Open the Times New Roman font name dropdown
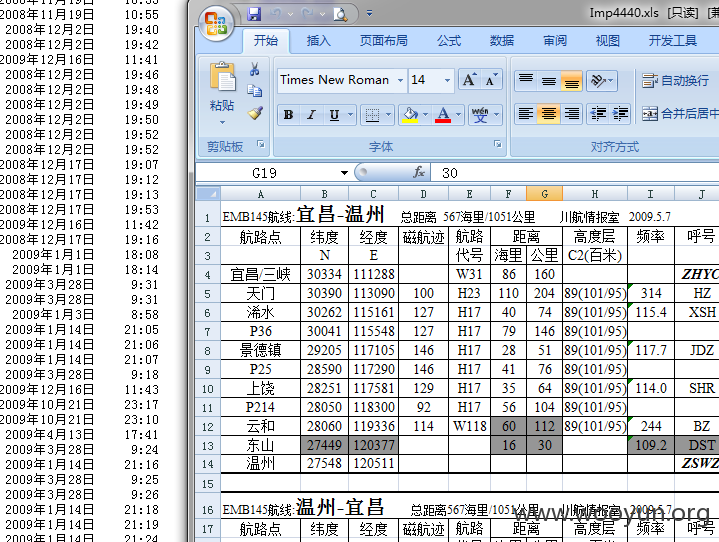The width and height of the screenshot is (719, 542). (x=400, y=80)
